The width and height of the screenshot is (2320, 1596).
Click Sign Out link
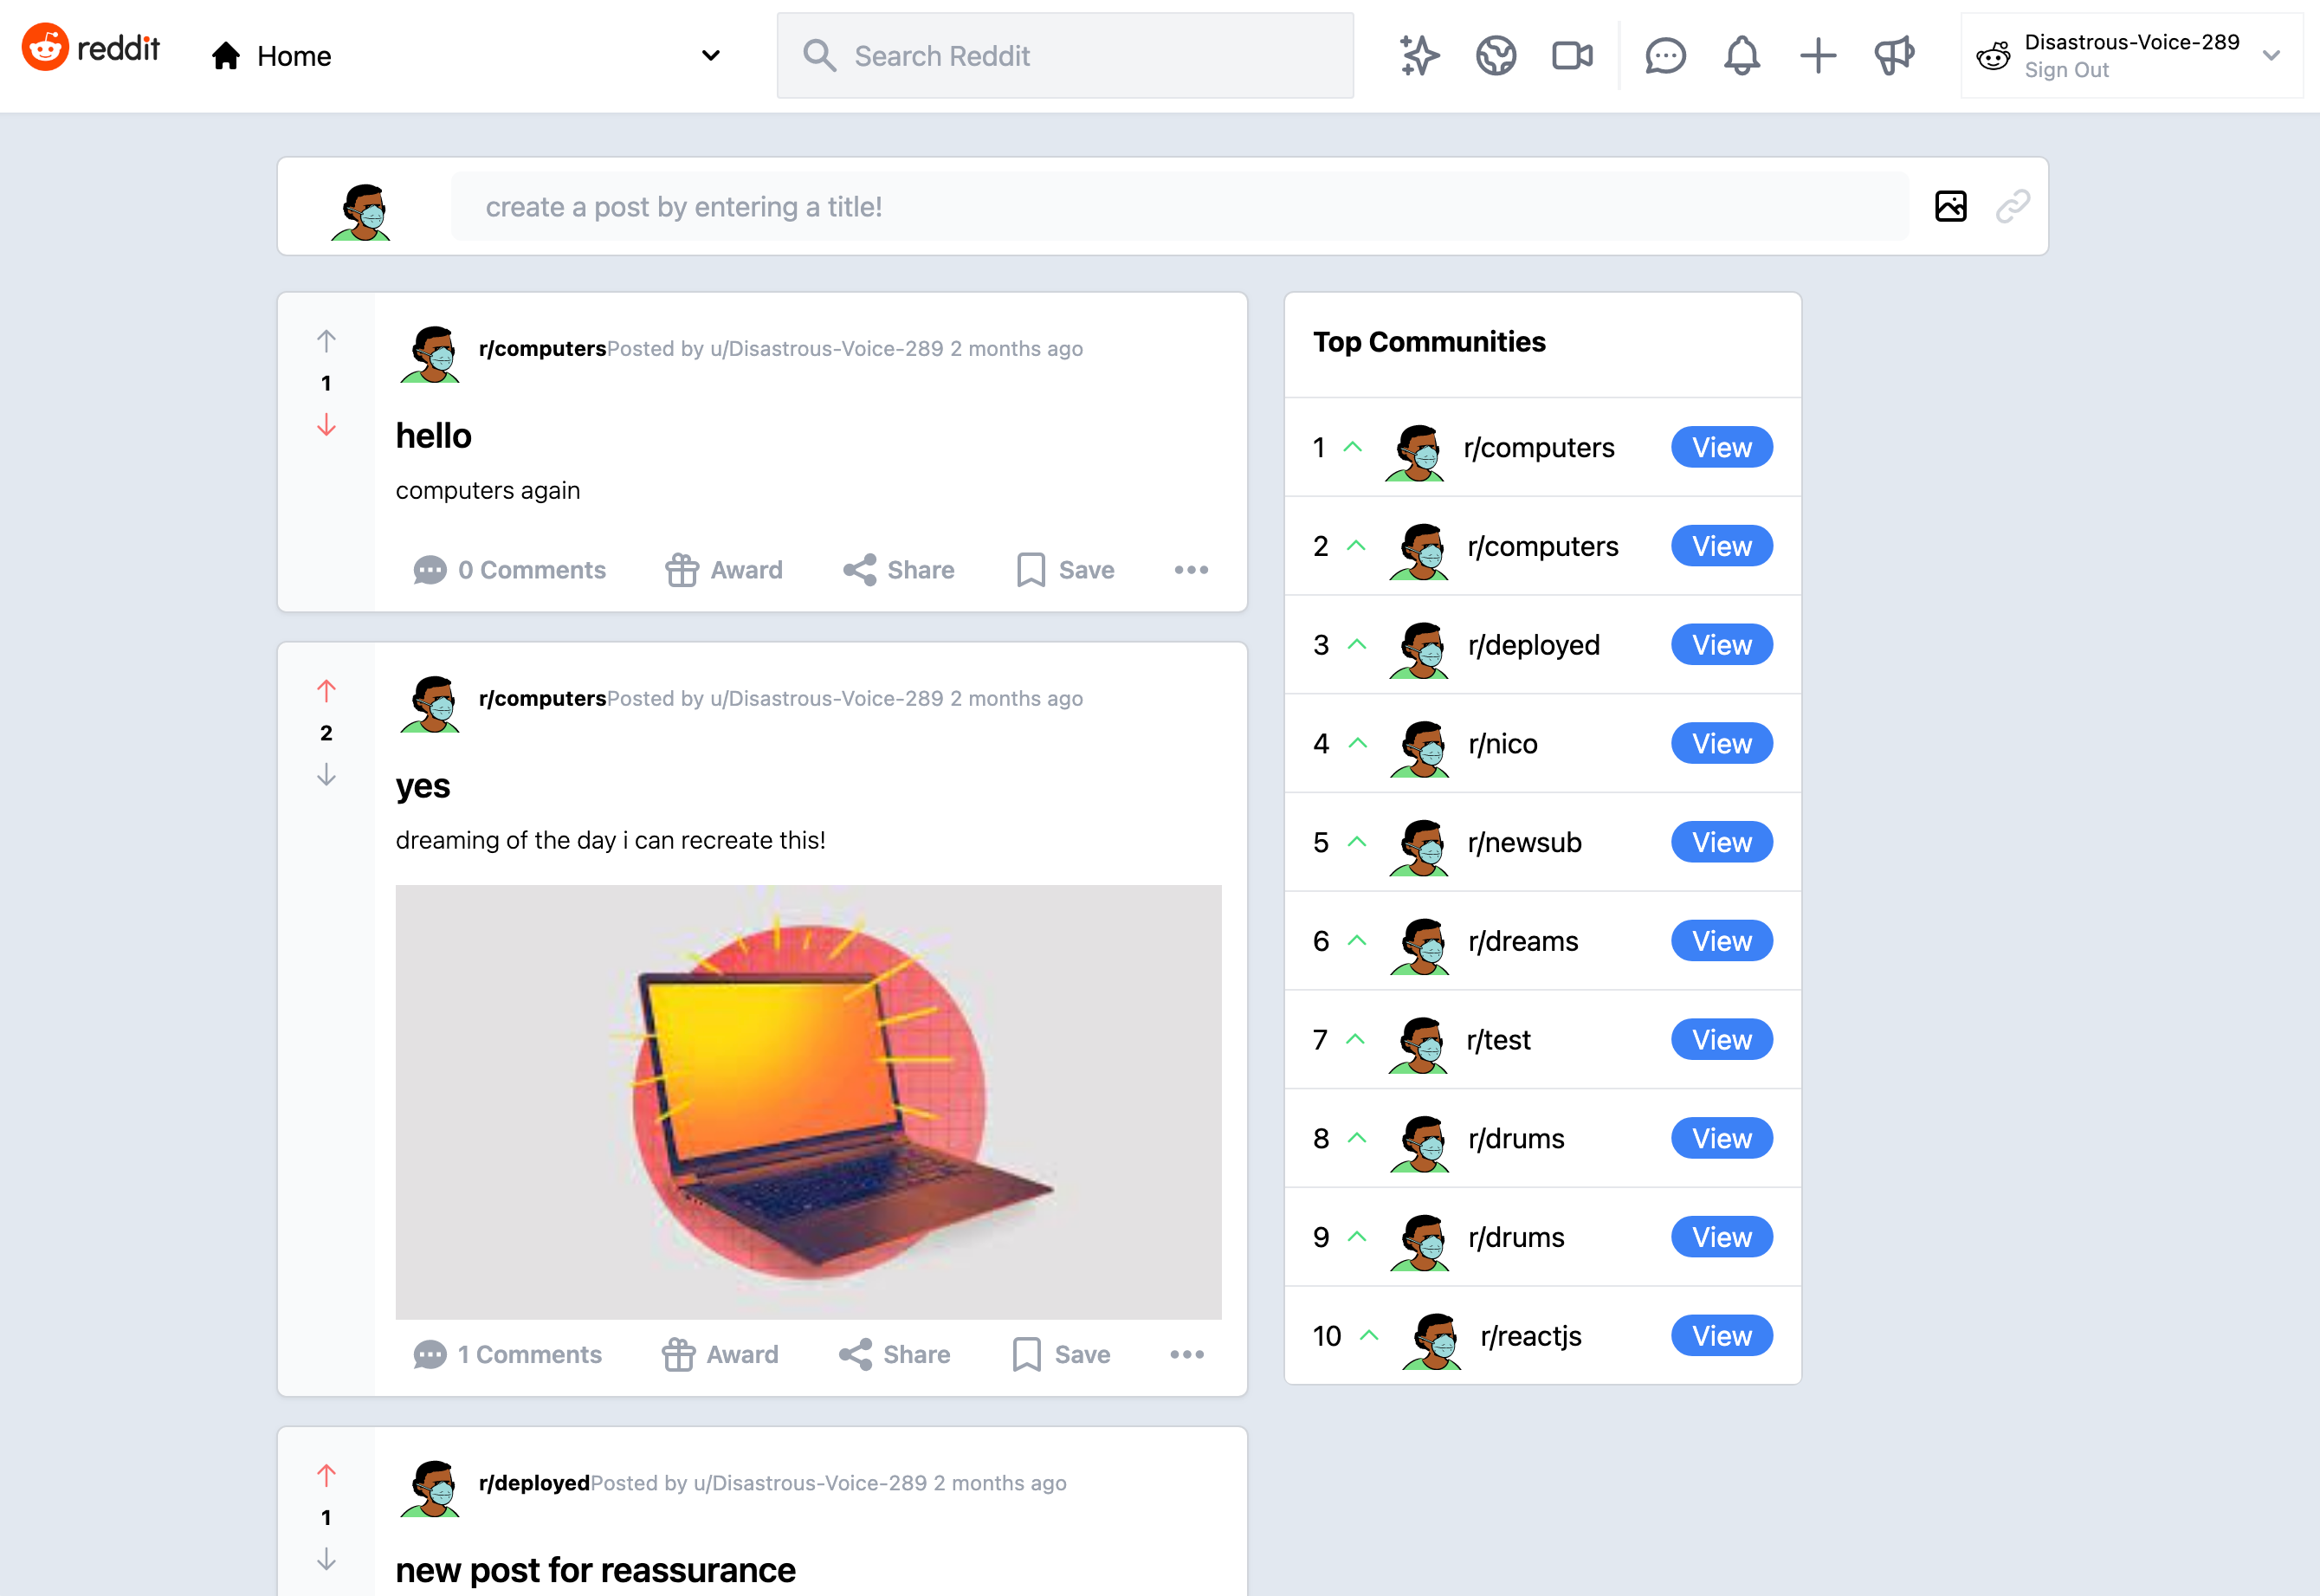(2066, 70)
